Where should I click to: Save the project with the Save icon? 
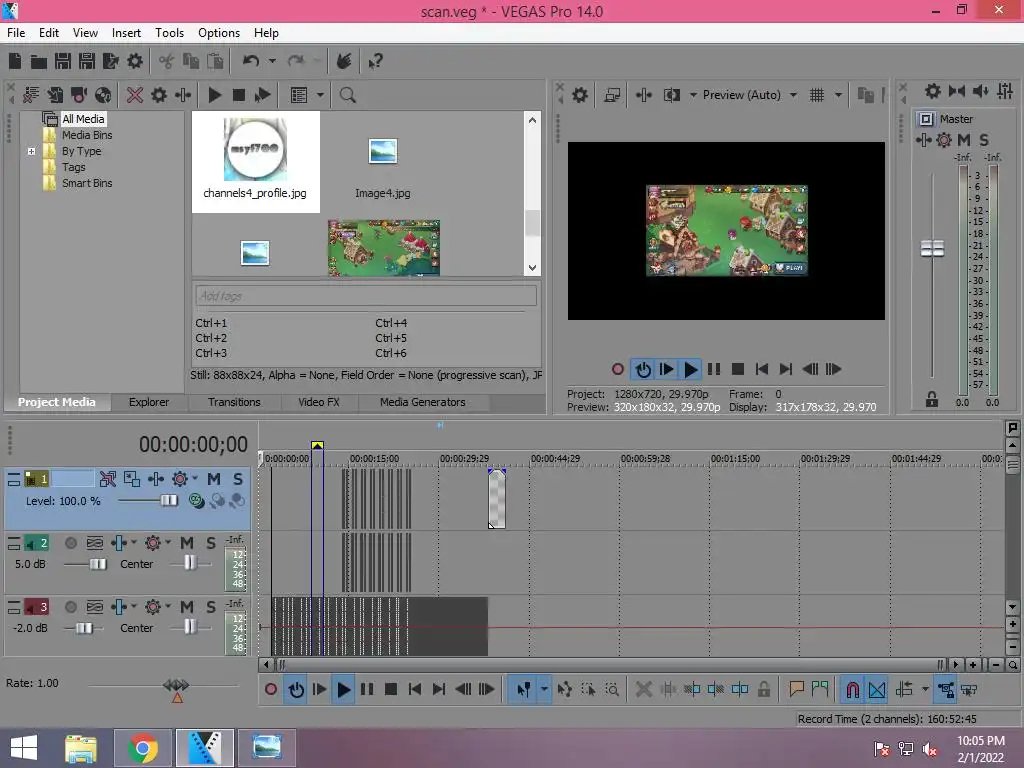(x=63, y=61)
